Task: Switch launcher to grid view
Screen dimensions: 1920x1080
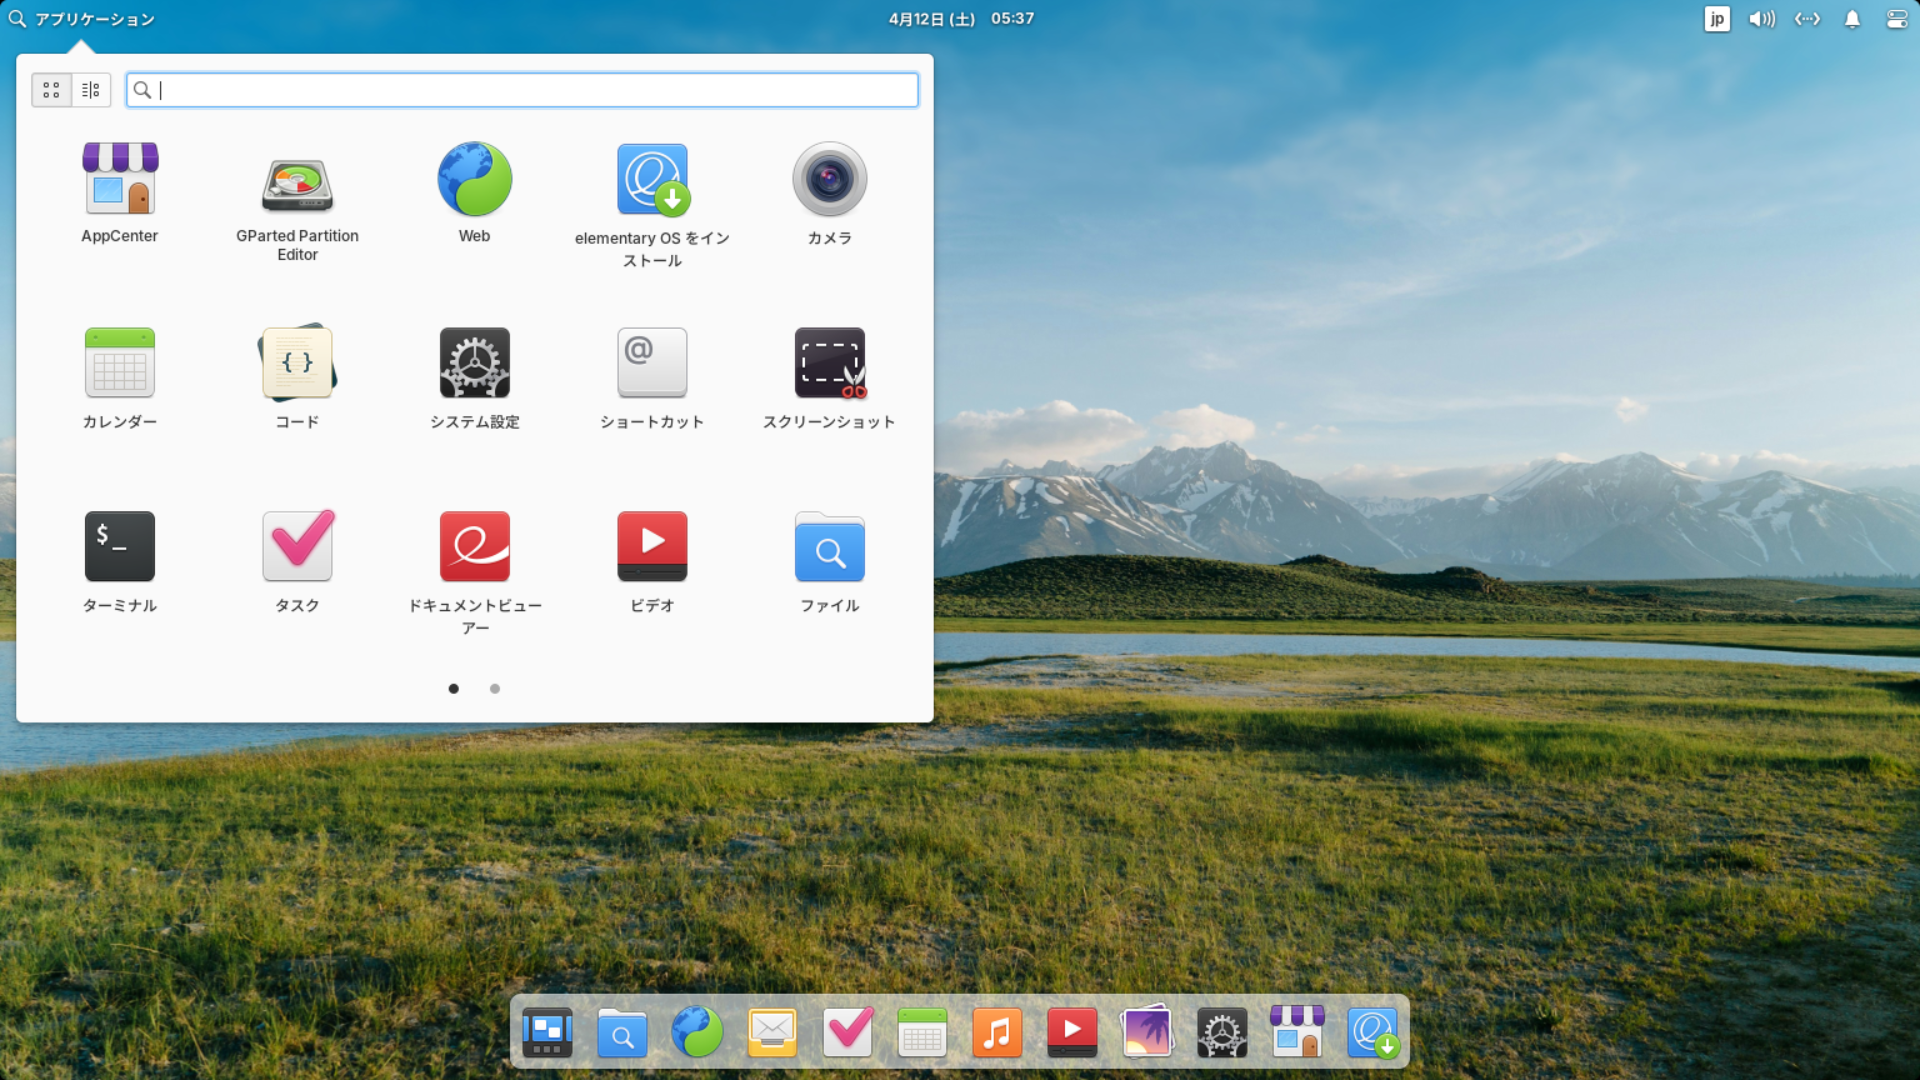Action: (51, 90)
